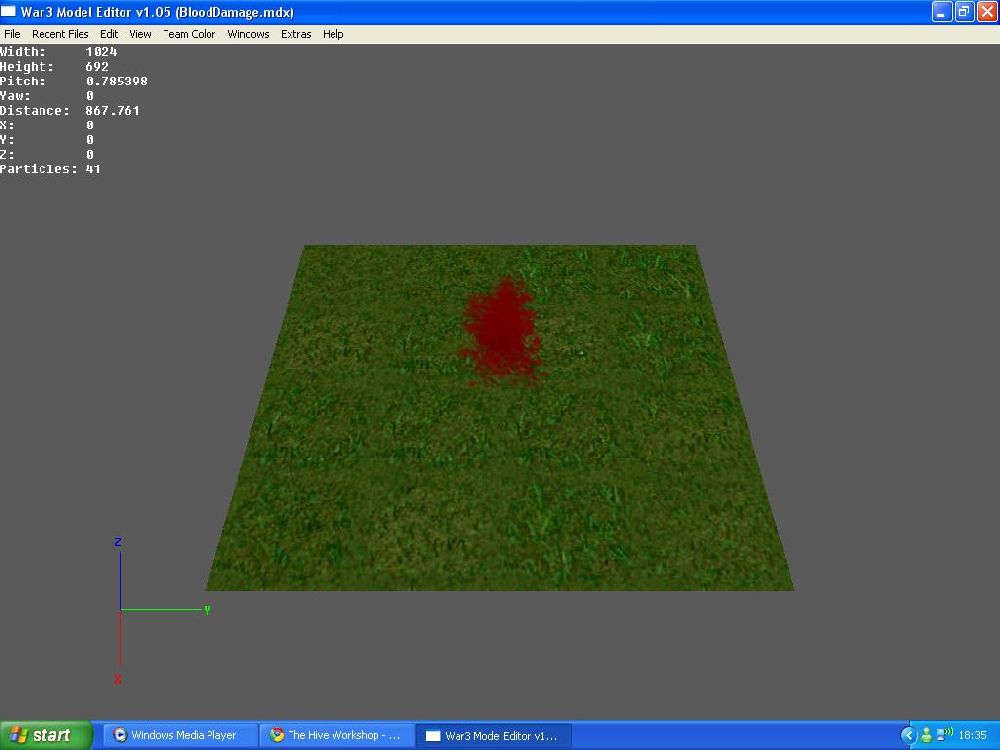Image resolution: width=1000 pixels, height=750 pixels.
Task: Click the War3 Model Editor title bar icon
Action: pos(9,11)
